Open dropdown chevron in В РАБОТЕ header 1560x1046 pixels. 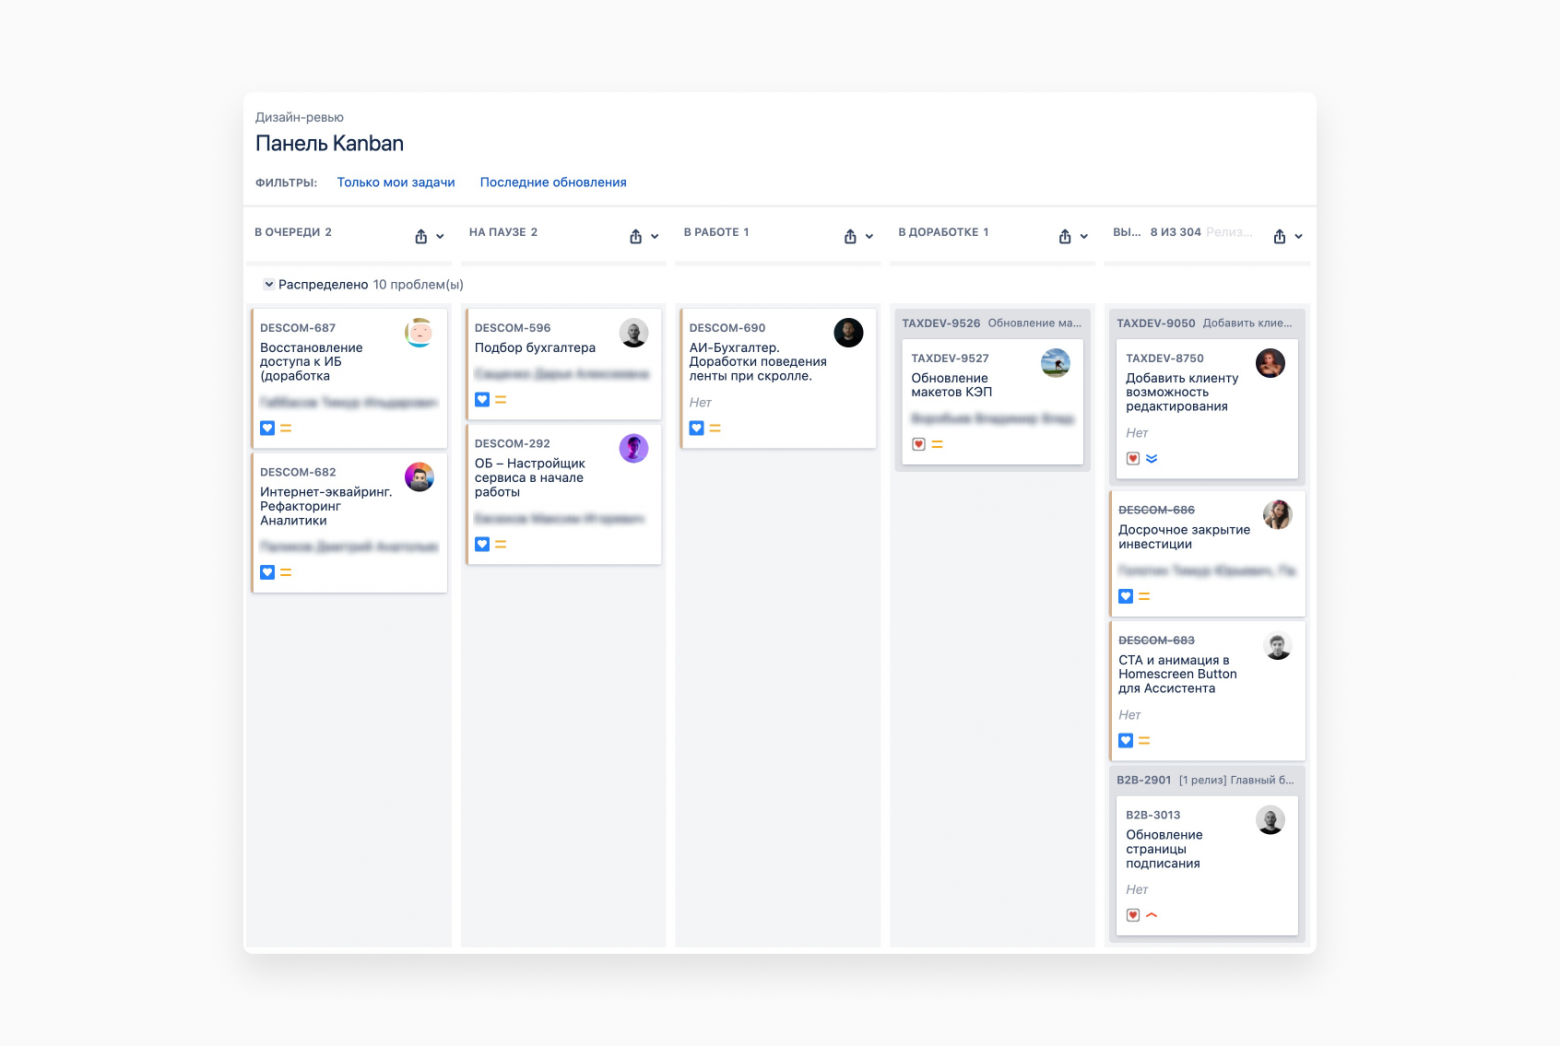869,237
